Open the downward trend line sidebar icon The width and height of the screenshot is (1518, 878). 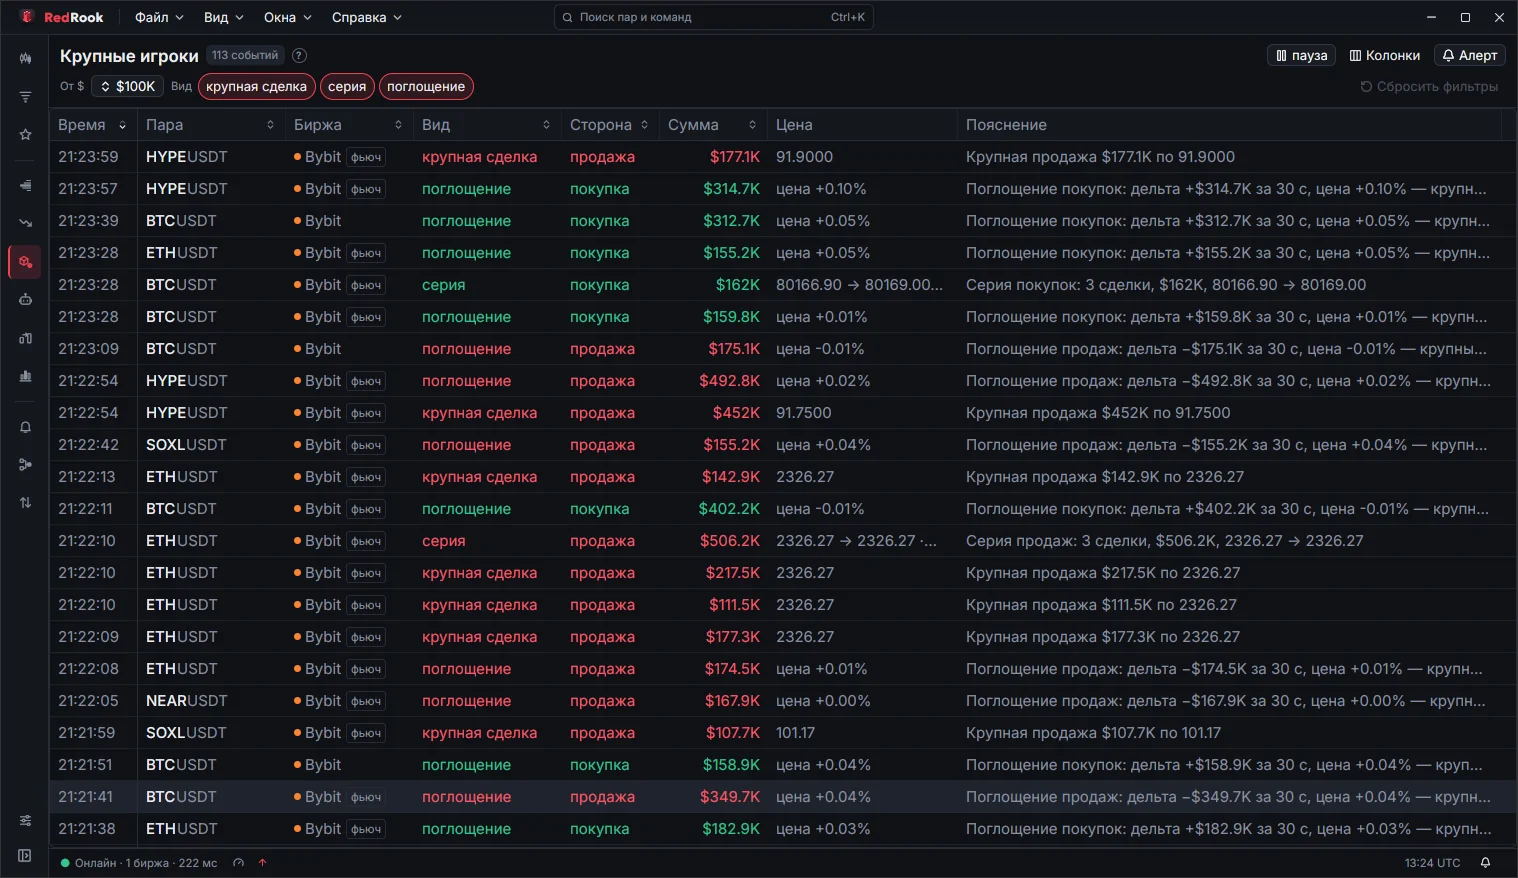(x=25, y=223)
